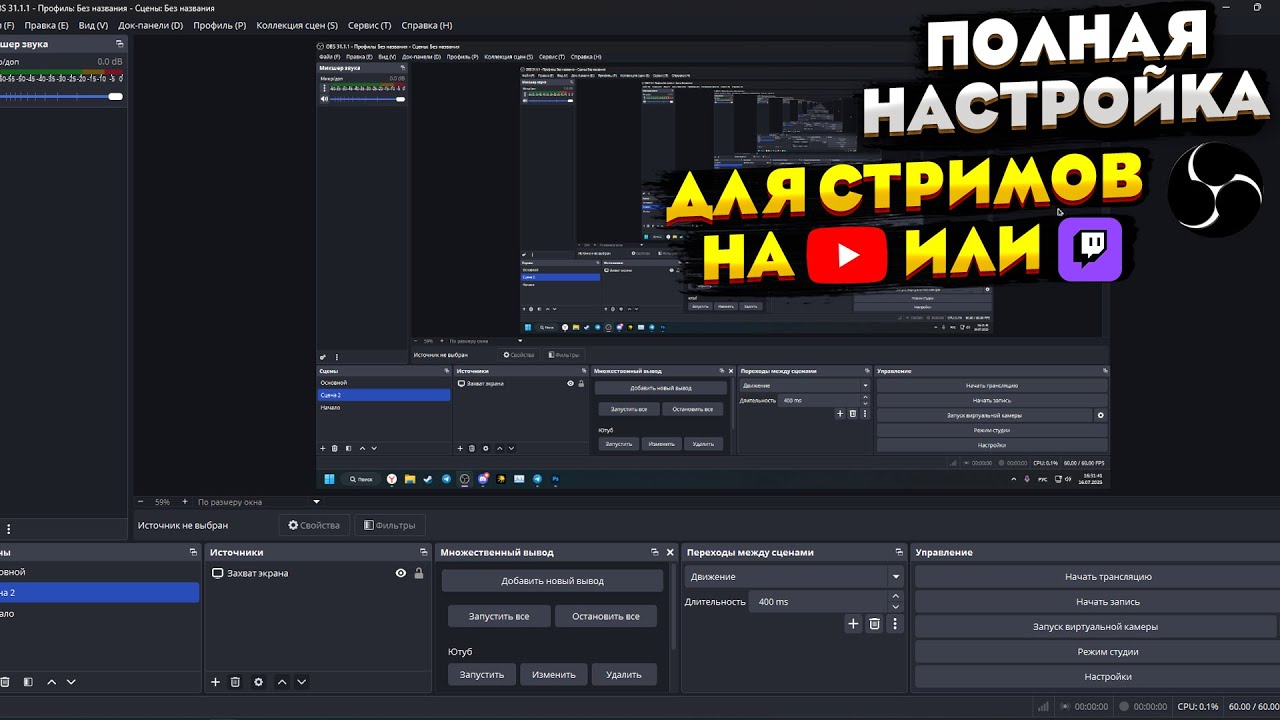Open the Движение transition dropdown
Viewport: 1280px width, 720px height.
click(x=794, y=577)
